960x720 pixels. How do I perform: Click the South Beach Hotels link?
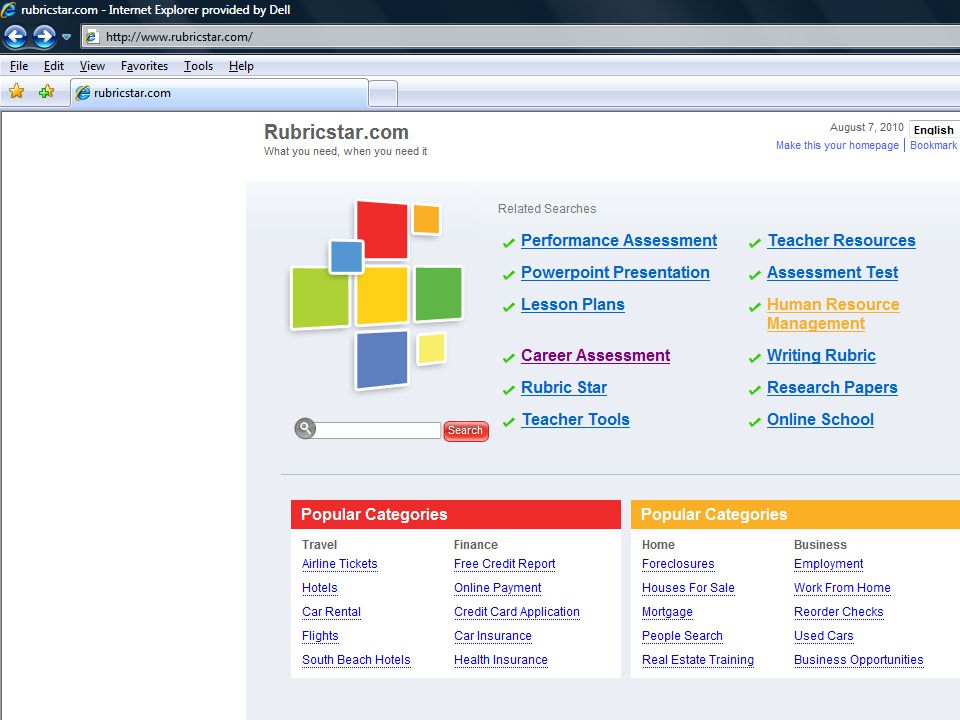click(356, 660)
